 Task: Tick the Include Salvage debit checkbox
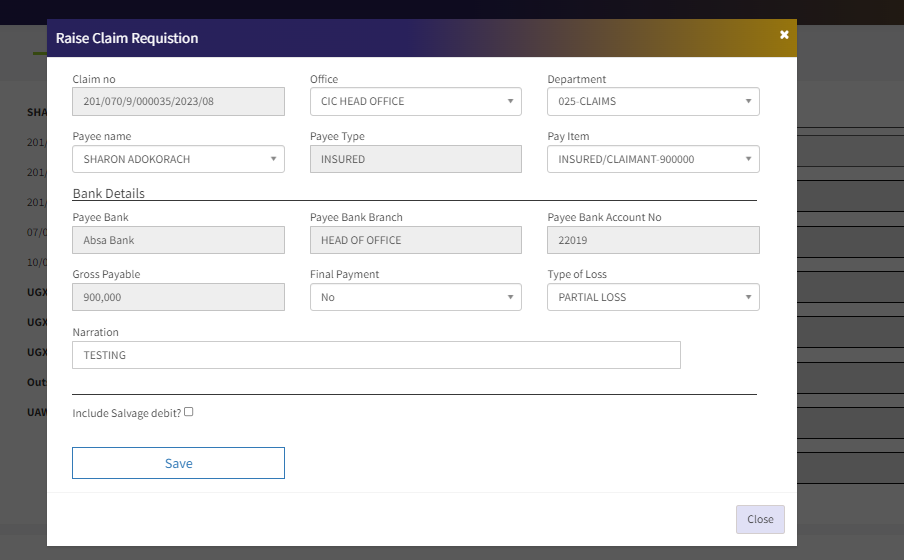pos(189,412)
